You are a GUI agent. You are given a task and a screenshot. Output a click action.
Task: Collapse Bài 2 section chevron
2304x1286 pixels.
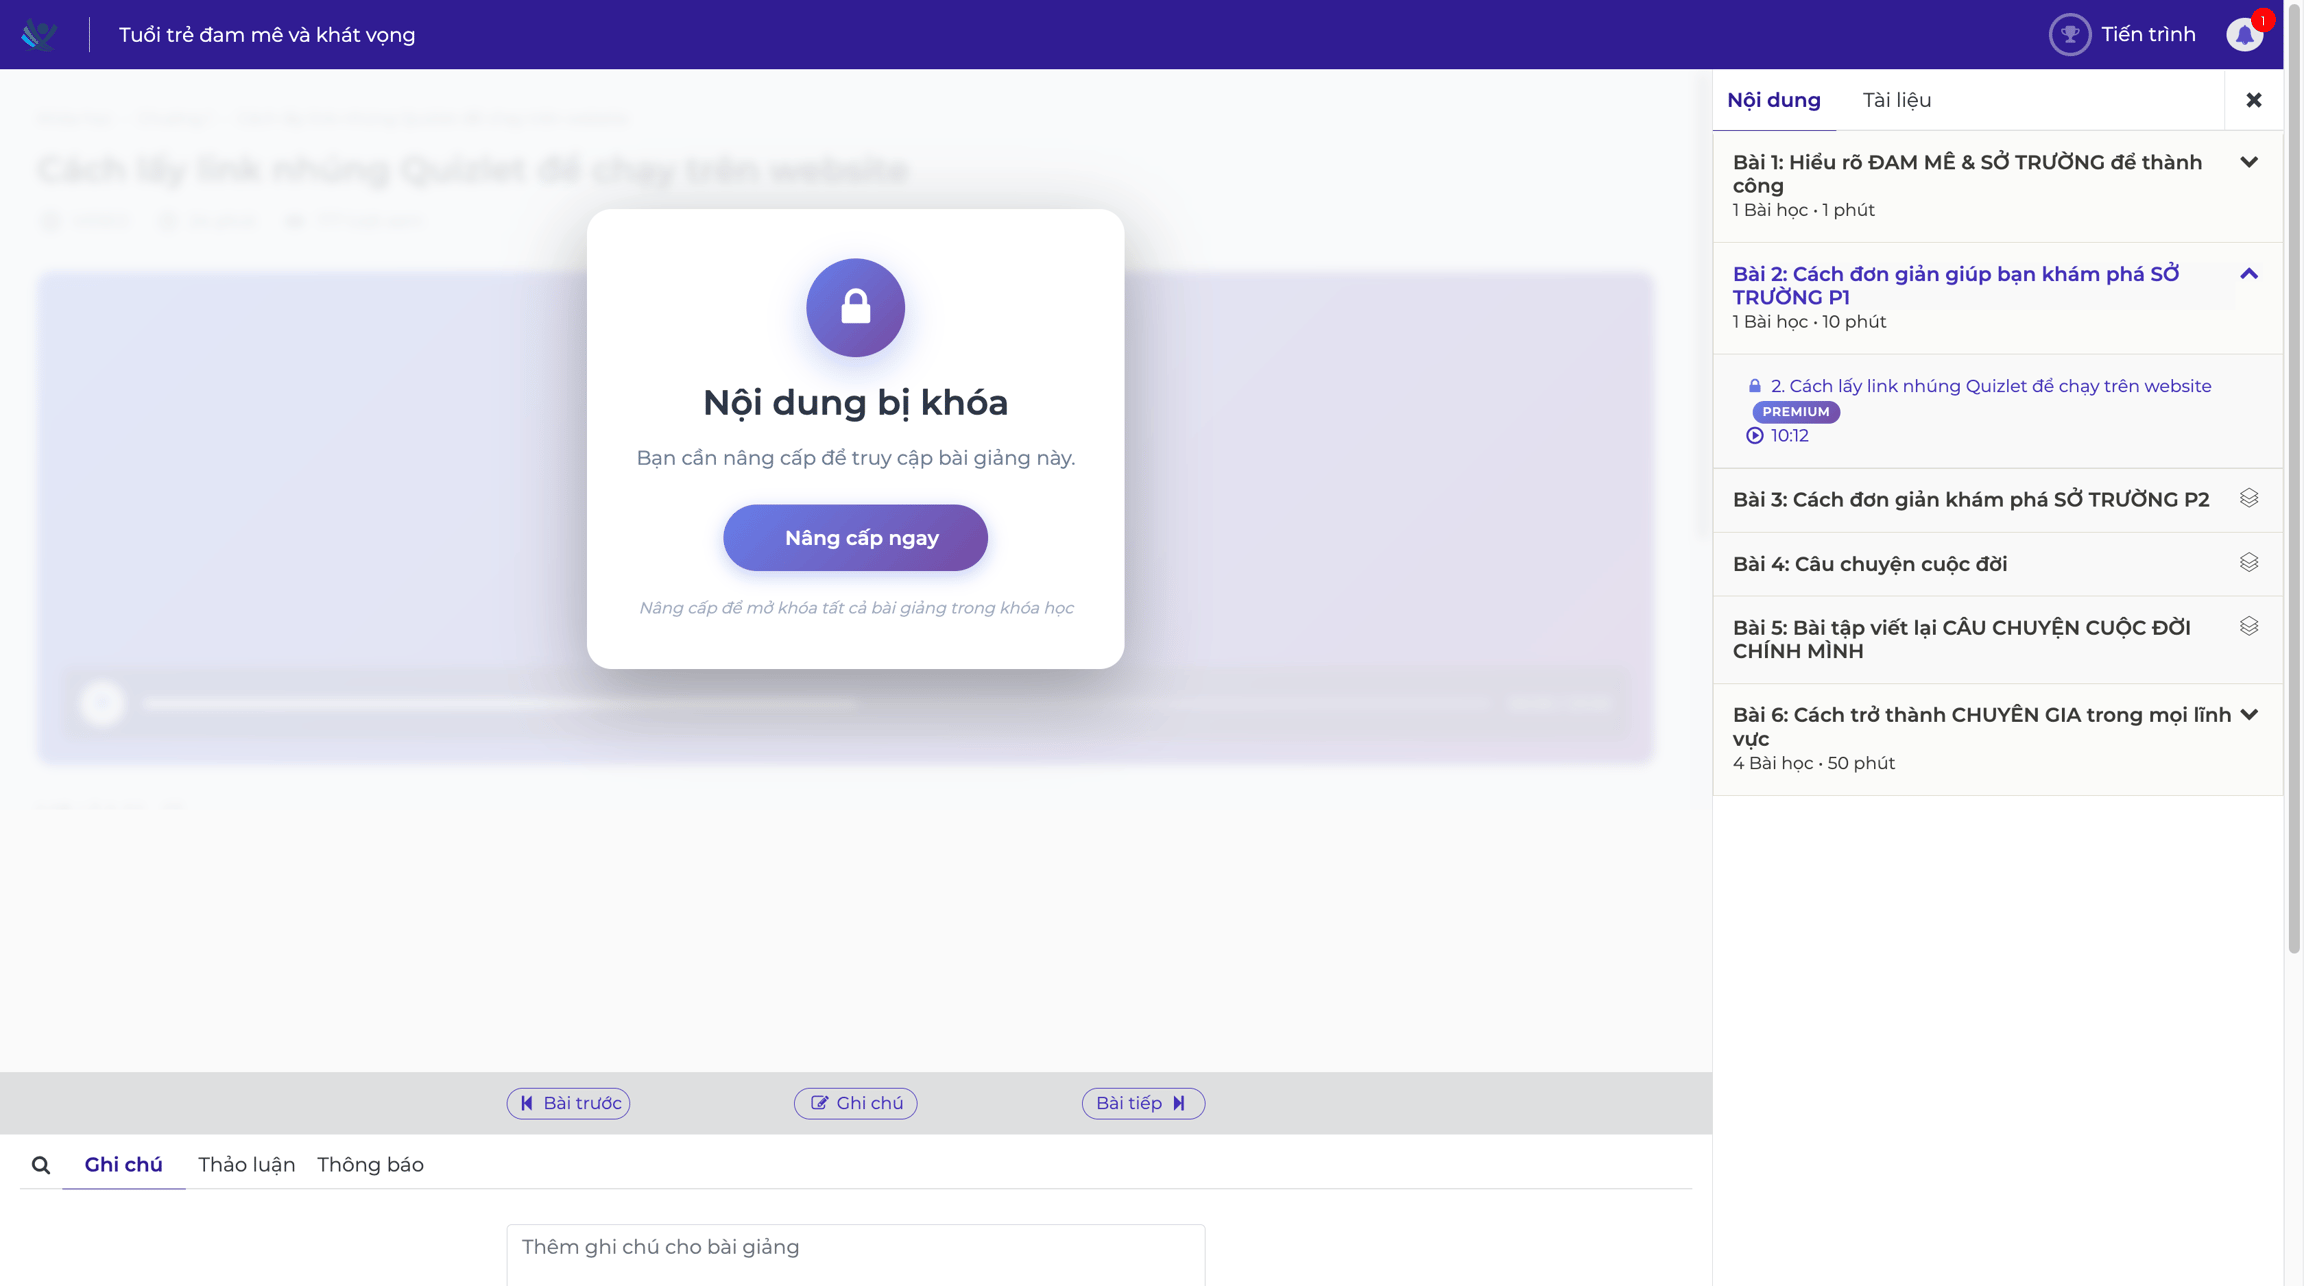[2249, 274]
